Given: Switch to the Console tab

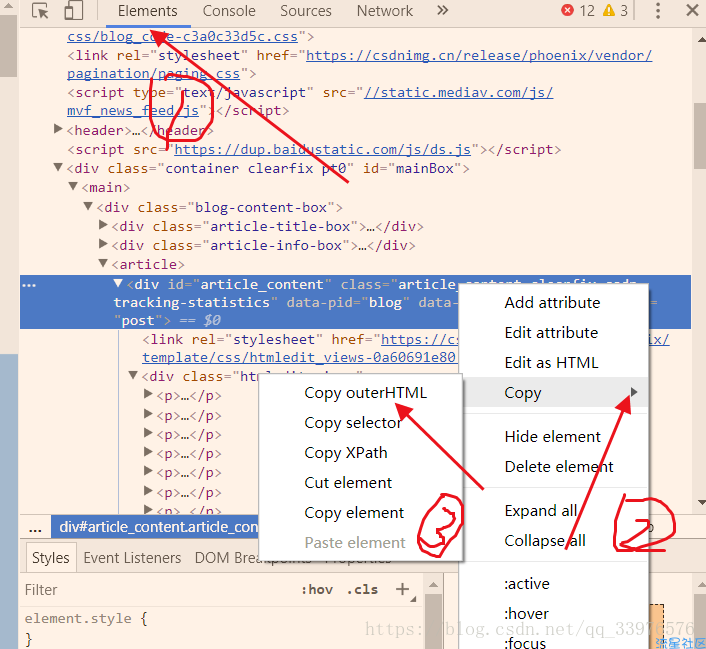Looking at the screenshot, I should click(x=229, y=11).
